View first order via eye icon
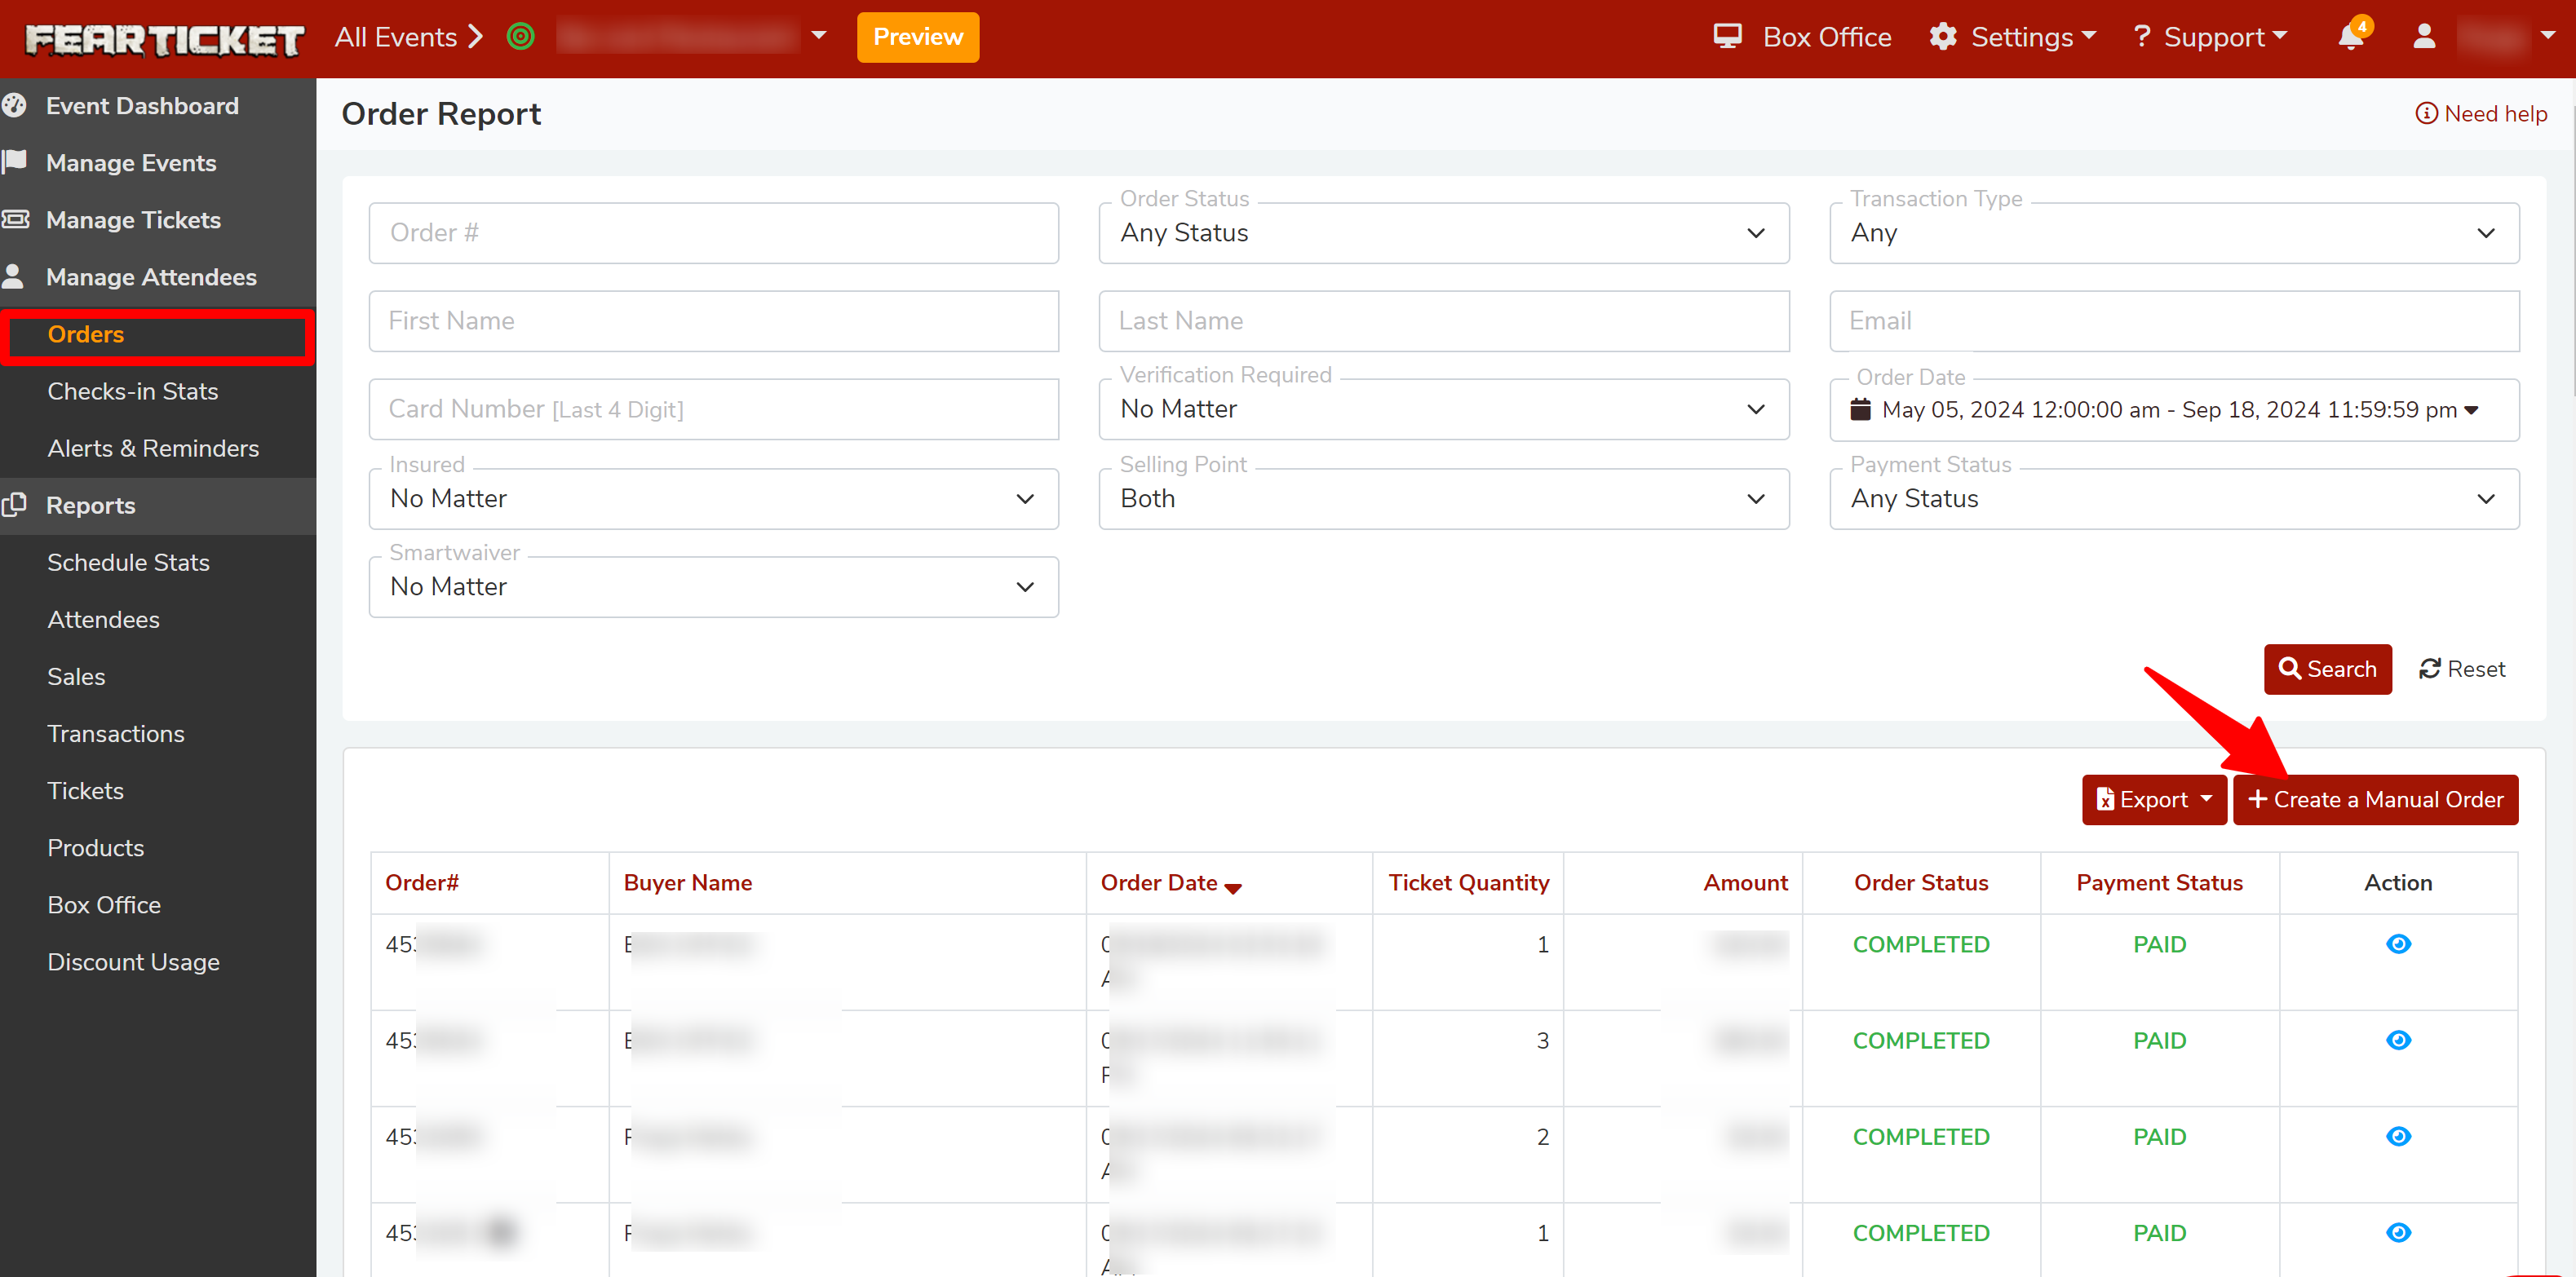Viewport: 2576px width, 1277px height. pyautogui.click(x=2398, y=944)
